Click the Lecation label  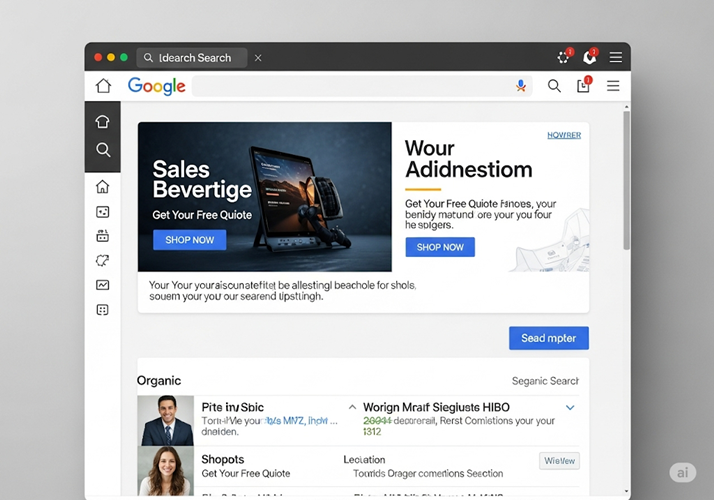tap(364, 459)
